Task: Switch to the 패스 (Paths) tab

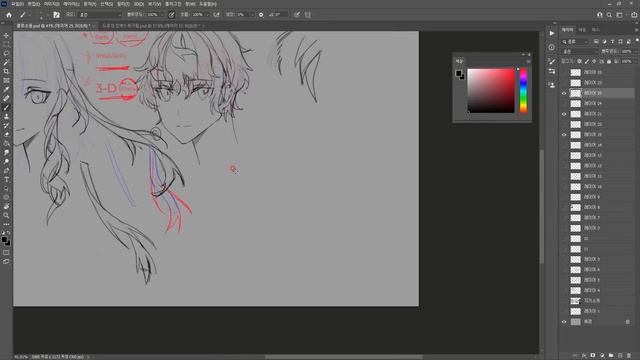Action: 596,30
